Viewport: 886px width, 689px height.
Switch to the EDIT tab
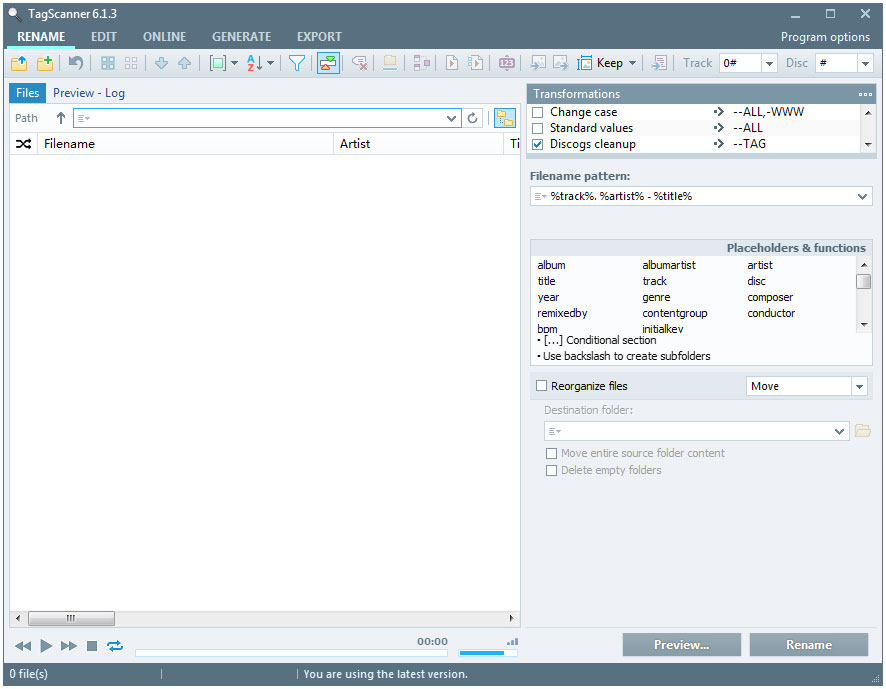pos(104,37)
